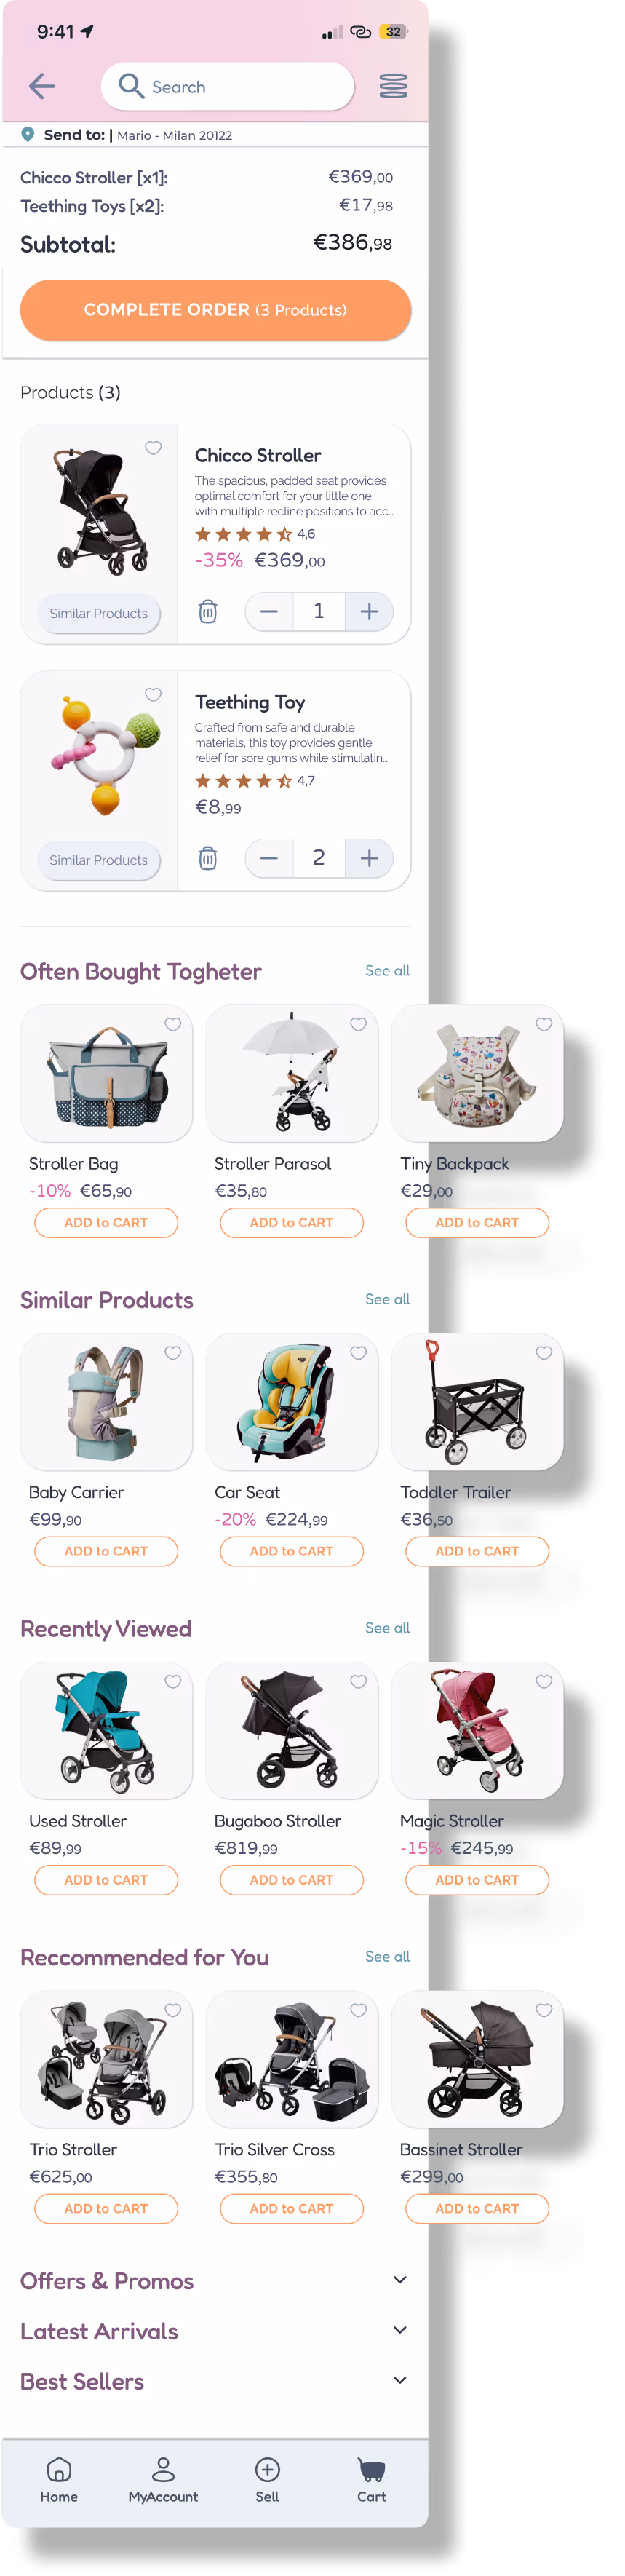Open the MyAccount tab
The height and width of the screenshot is (2576, 625).
(x=163, y=2478)
